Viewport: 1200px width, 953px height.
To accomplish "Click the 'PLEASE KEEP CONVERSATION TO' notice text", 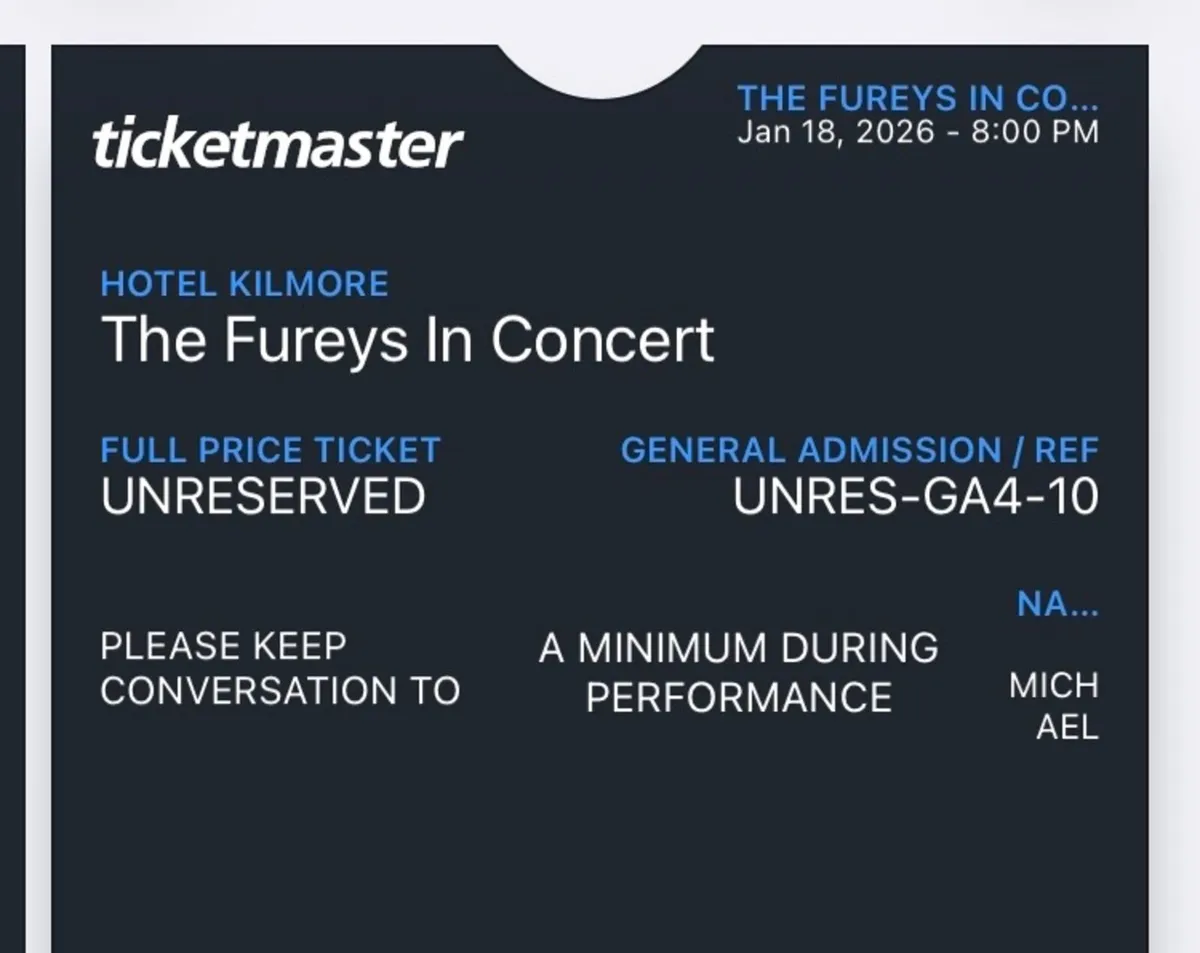I will [x=279, y=667].
